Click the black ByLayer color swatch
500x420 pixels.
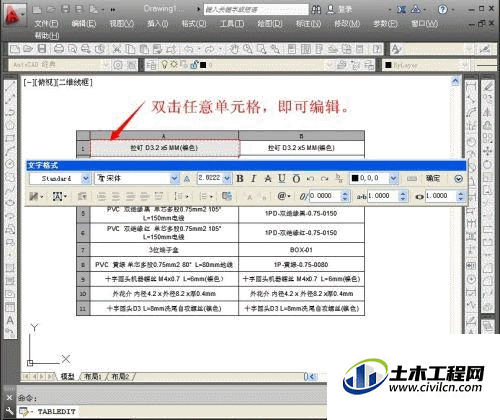(x=388, y=65)
